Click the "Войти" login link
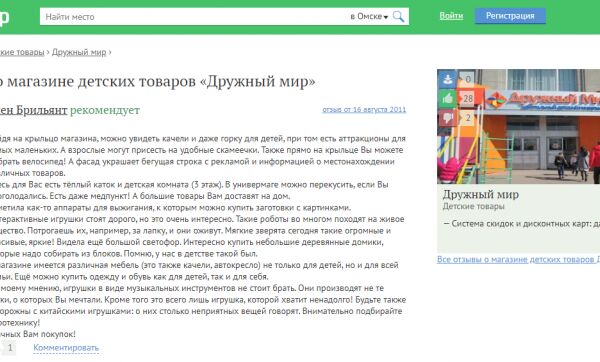This screenshot has height=362, width=600. (x=451, y=16)
